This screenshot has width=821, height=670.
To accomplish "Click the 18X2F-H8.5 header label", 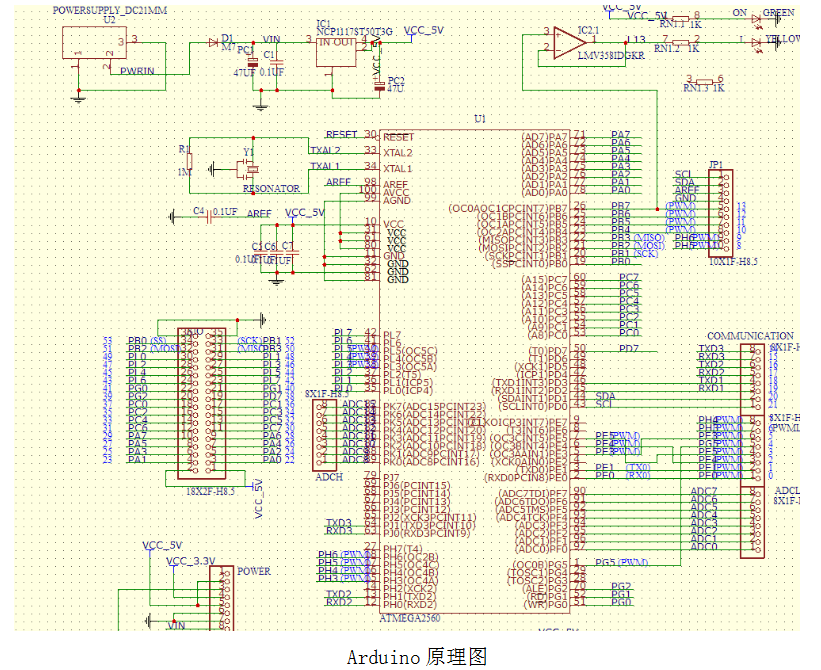I will point(210,492).
